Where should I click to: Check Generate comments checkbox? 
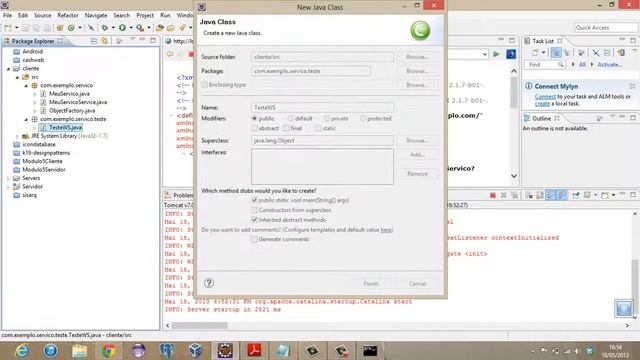pyautogui.click(x=254, y=239)
